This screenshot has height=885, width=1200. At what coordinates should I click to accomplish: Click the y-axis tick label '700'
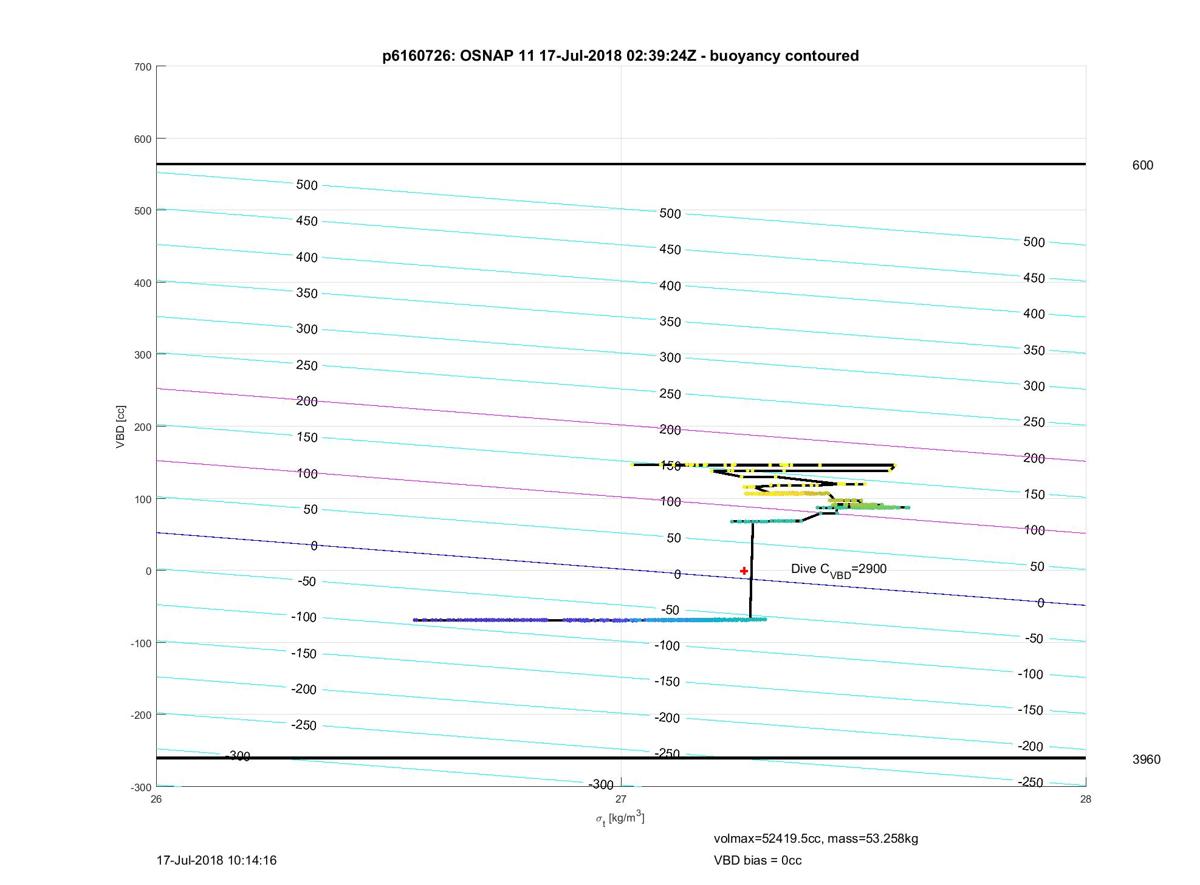click(x=142, y=67)
